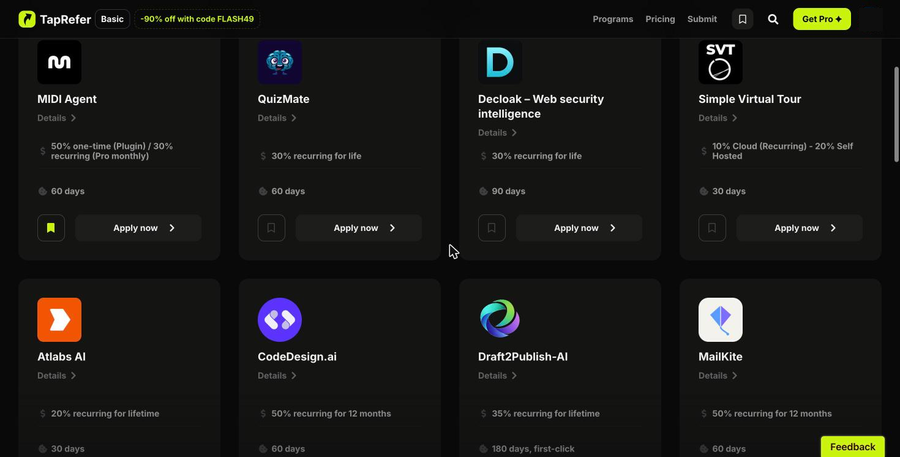This screenshot has width=900, height=457.
Task: Click QuizMate's '30% recurring for life' text
Action: click(316, 156)
